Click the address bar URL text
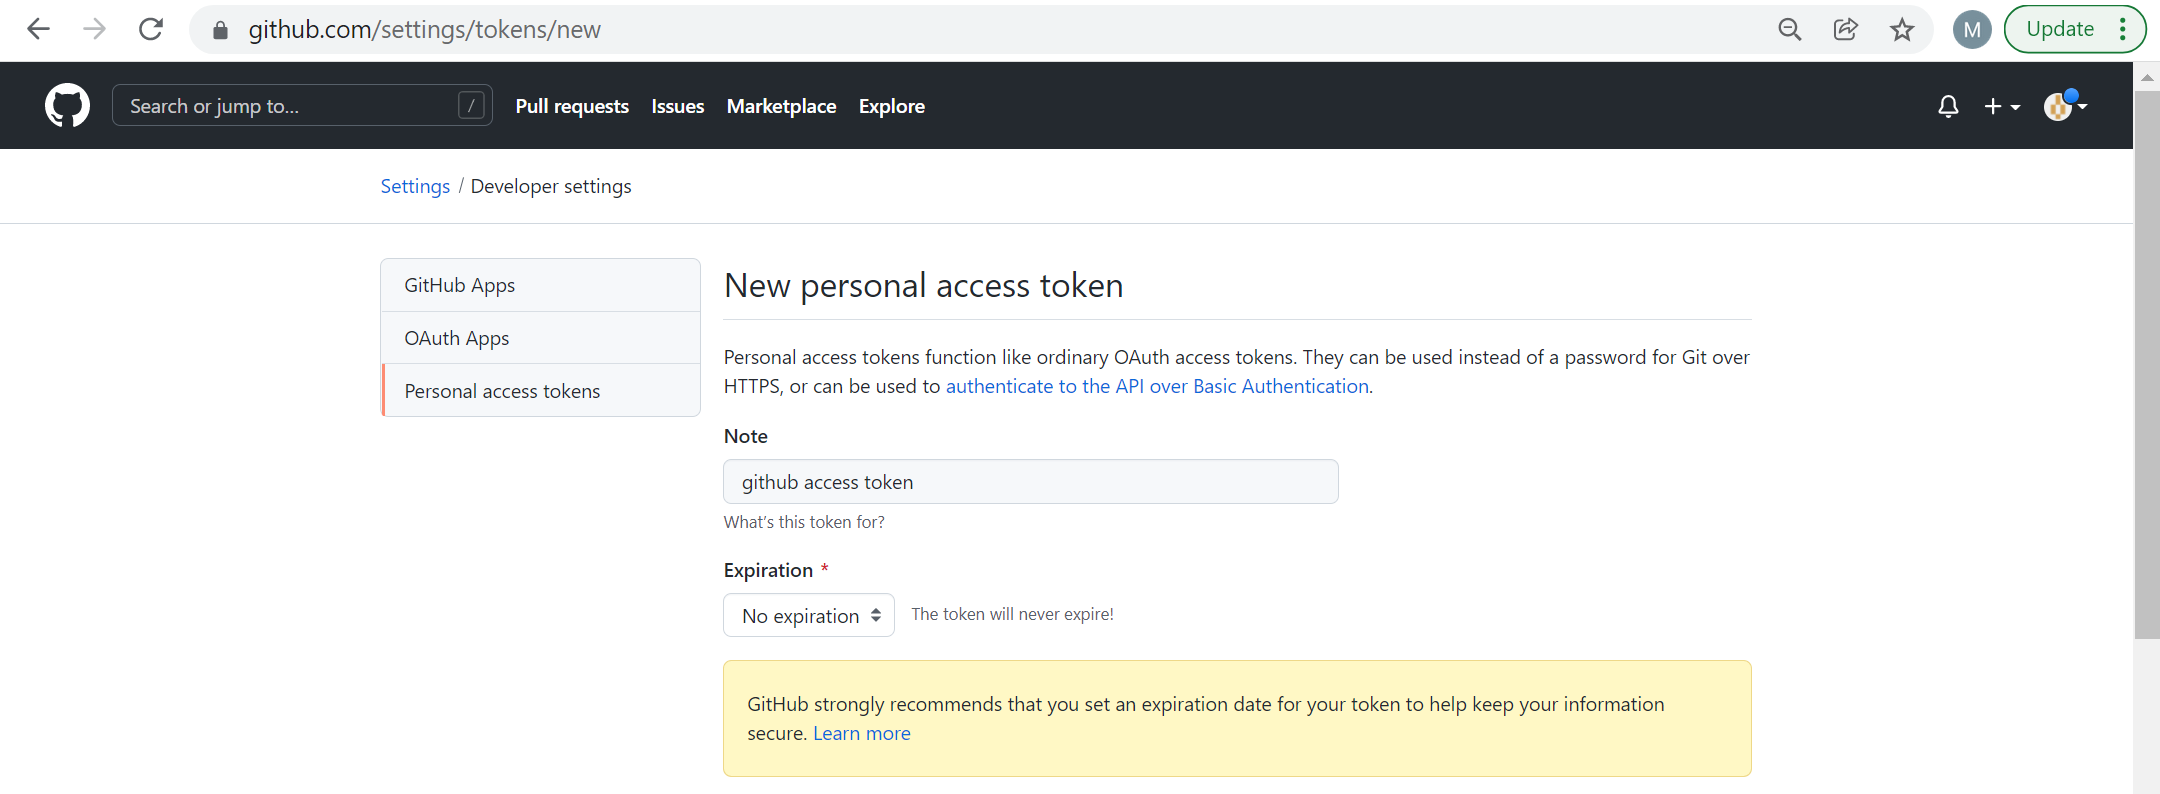 [424, 30]
